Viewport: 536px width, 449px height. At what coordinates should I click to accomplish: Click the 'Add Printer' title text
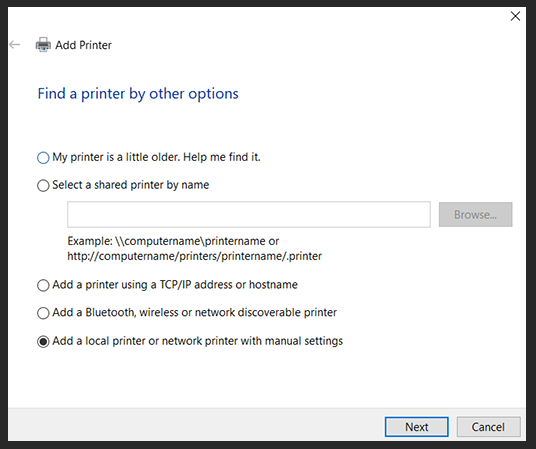click(83, 45)
